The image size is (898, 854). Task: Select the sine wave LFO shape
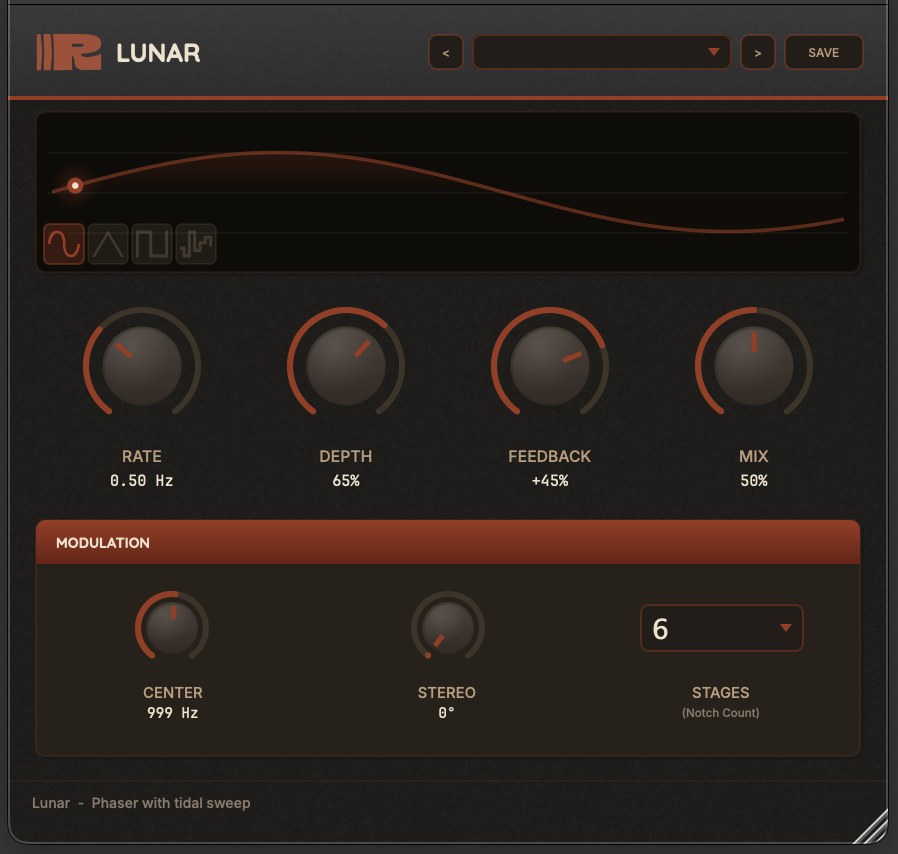(x=64, y=244)
